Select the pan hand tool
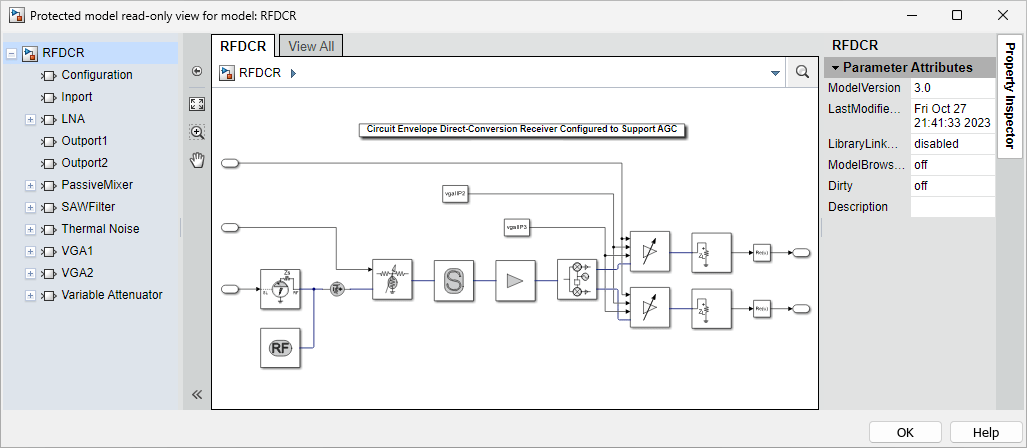This screenshot has height=448, width=1027. (x=196, y=160)
